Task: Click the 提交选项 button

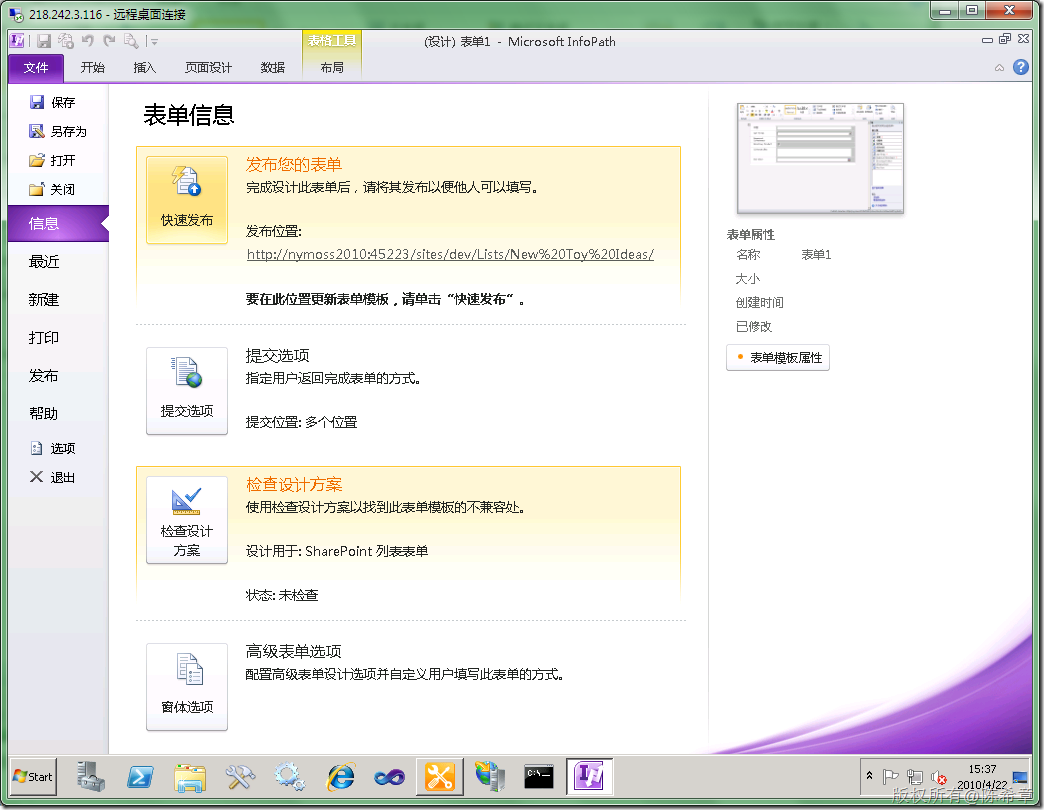Action: (x=187, y=391)
